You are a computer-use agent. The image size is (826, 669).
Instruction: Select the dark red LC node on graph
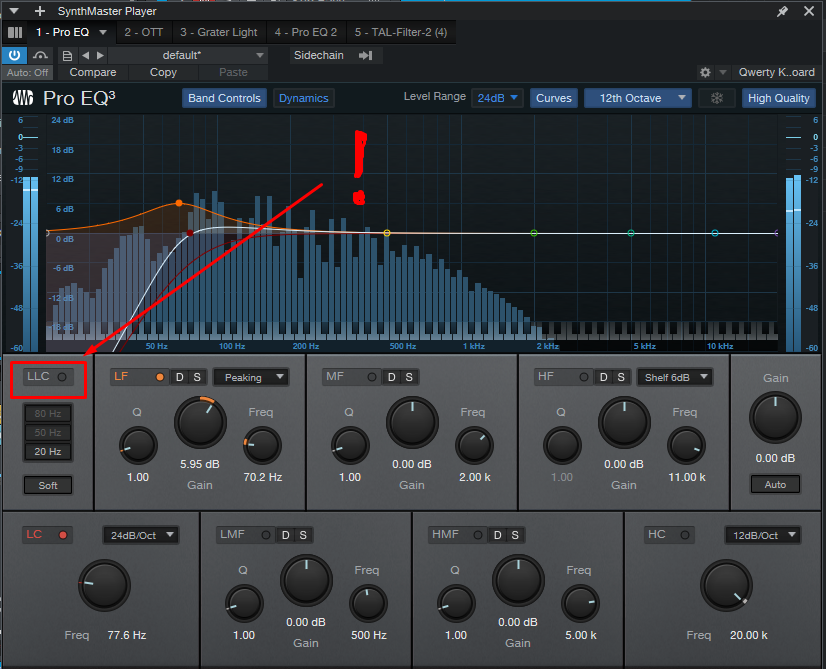tap(190, 233)
